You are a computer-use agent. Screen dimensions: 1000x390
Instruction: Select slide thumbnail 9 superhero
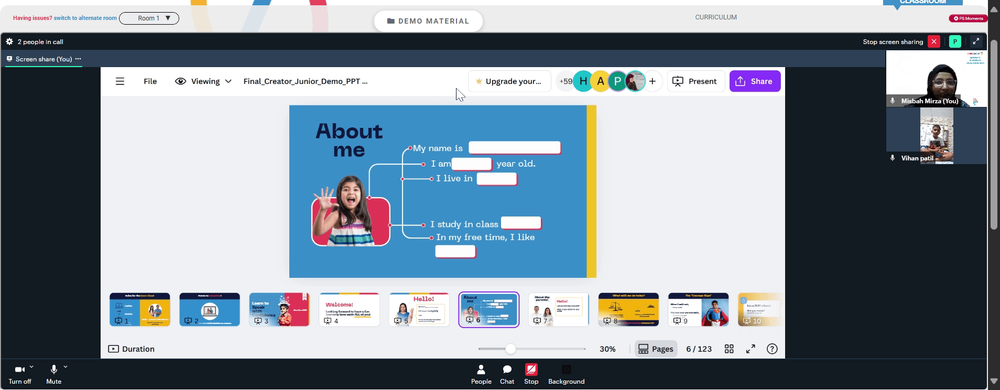(x=698, y=310)
